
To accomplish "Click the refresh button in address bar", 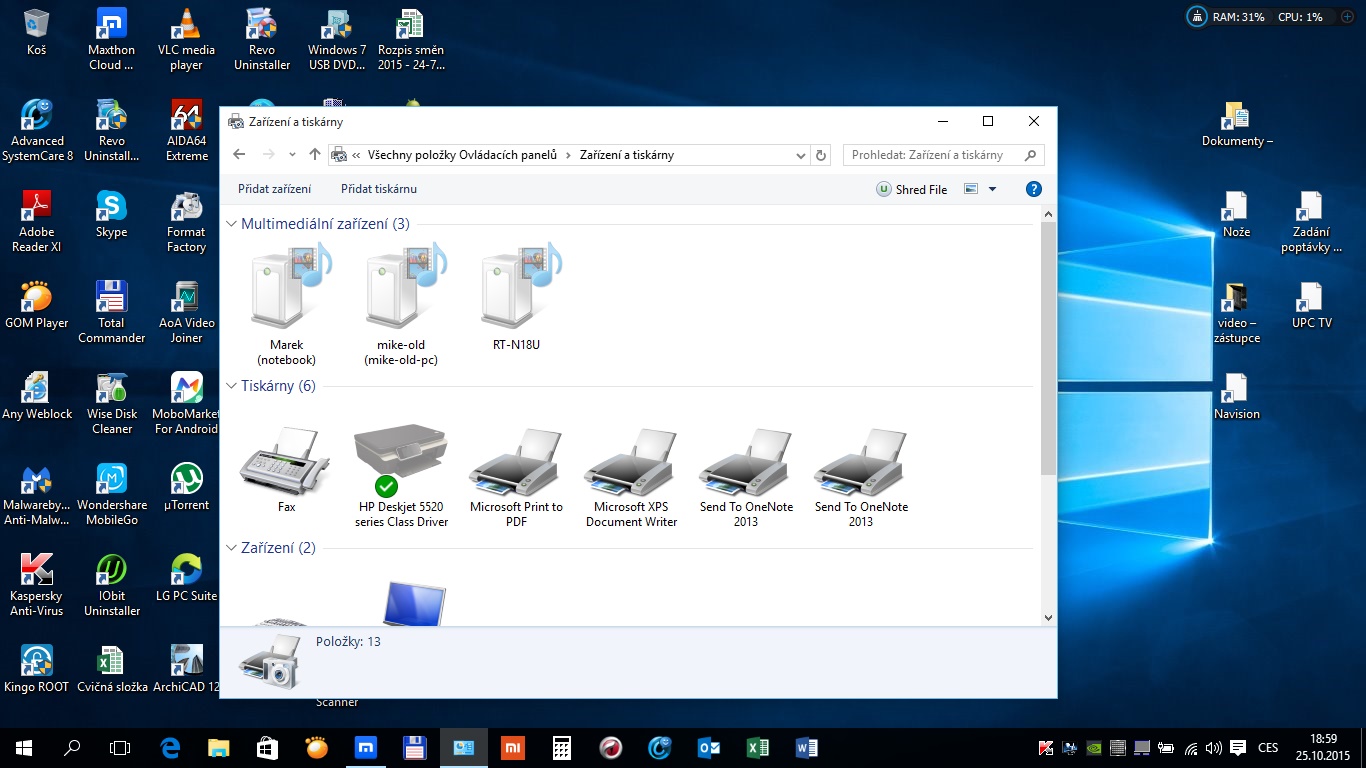I will (x=822, y=155).
